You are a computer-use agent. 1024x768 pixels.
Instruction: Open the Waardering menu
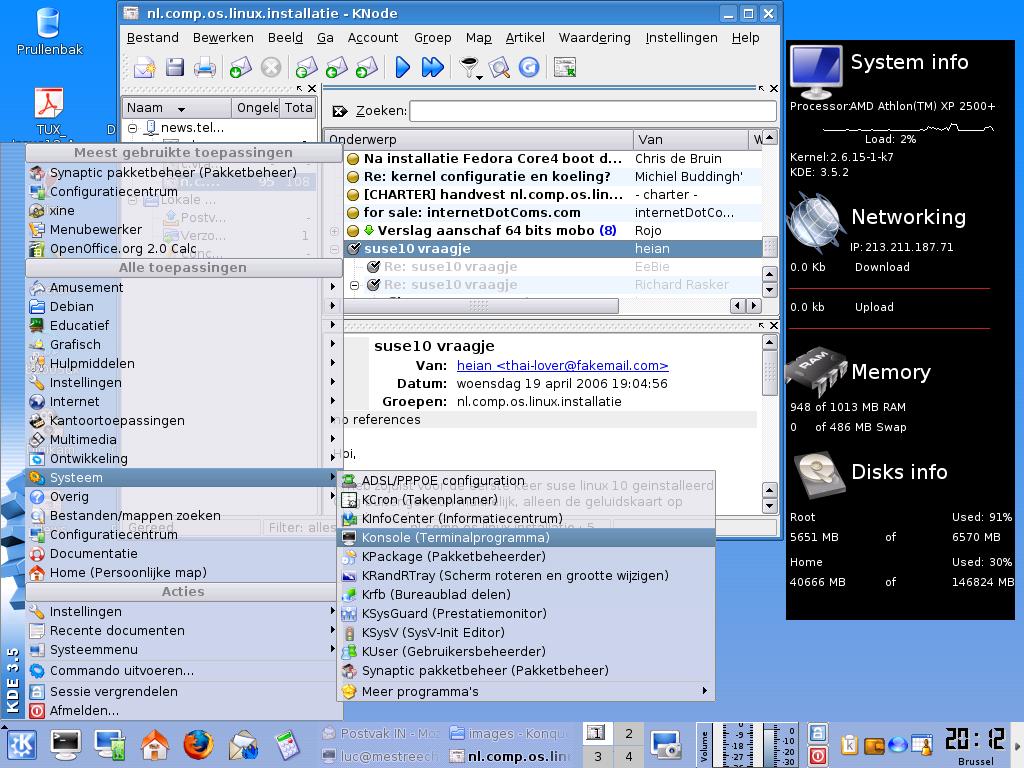coord(594,38)
